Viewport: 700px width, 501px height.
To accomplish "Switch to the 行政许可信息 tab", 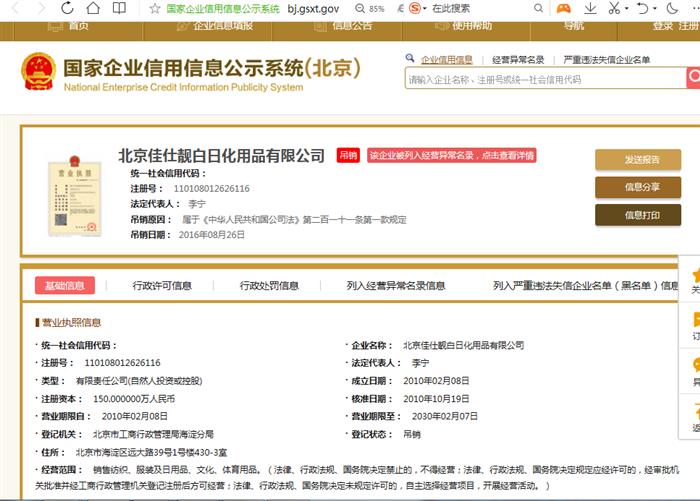I will [x=162, y=285].
